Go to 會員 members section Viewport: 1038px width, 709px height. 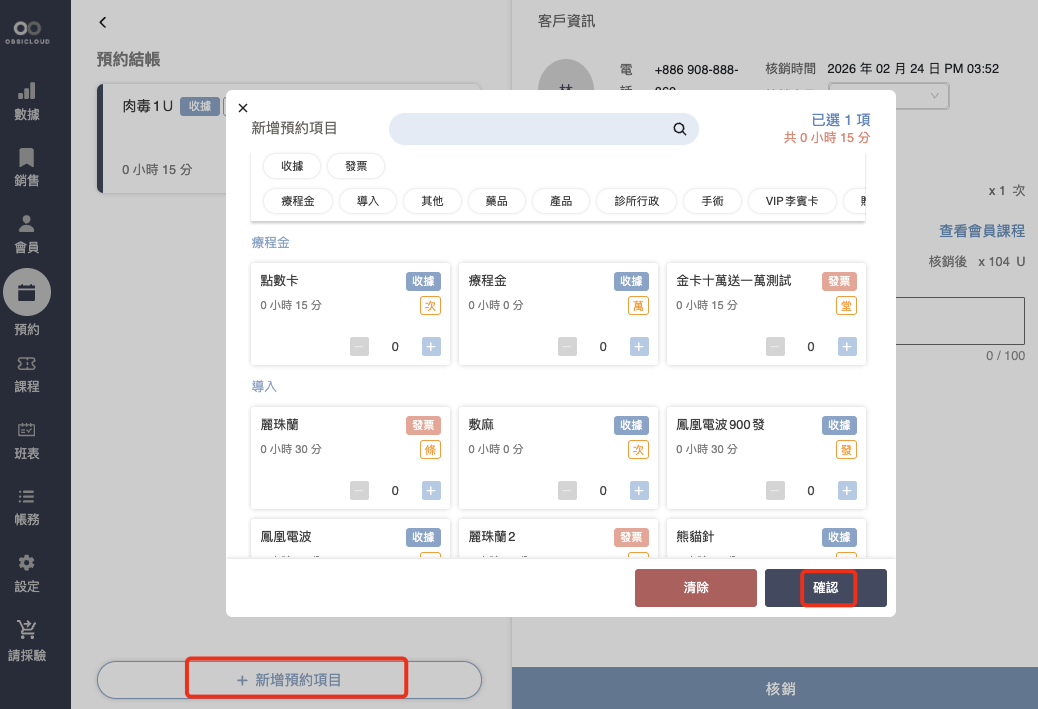[x=27, y=224]
